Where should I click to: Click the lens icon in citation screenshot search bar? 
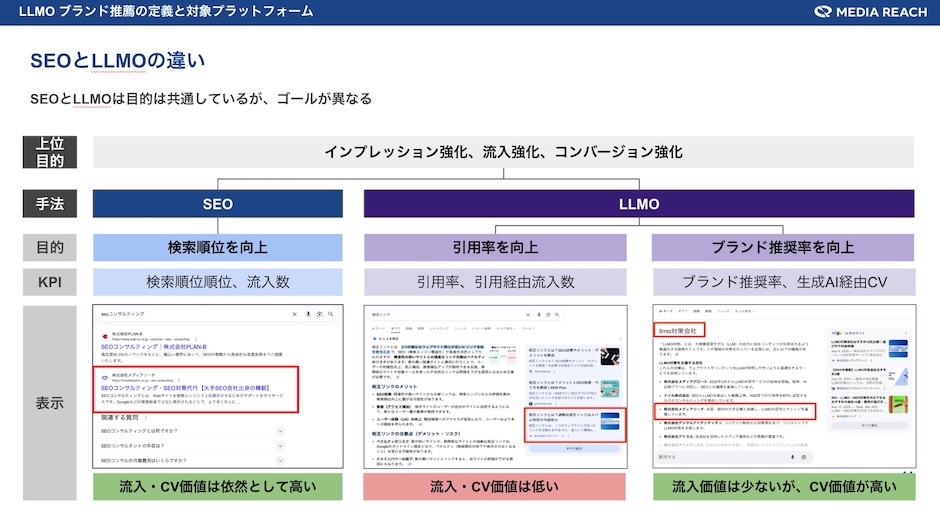pos(547,315)
